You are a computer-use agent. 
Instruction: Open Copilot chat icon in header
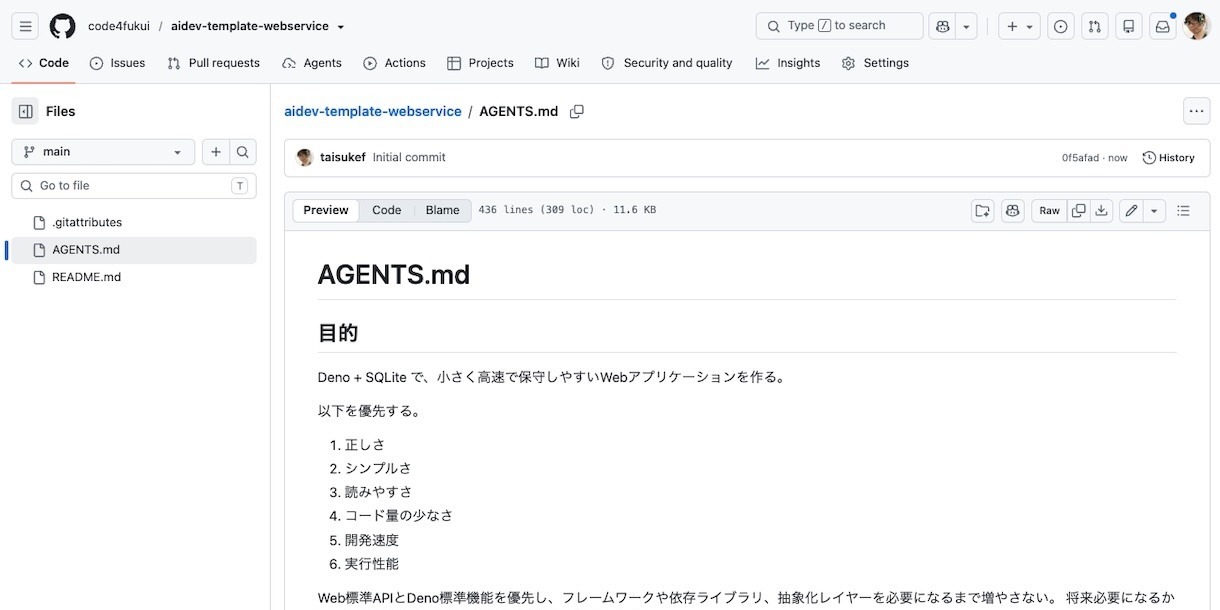click(x=942, y=26)
